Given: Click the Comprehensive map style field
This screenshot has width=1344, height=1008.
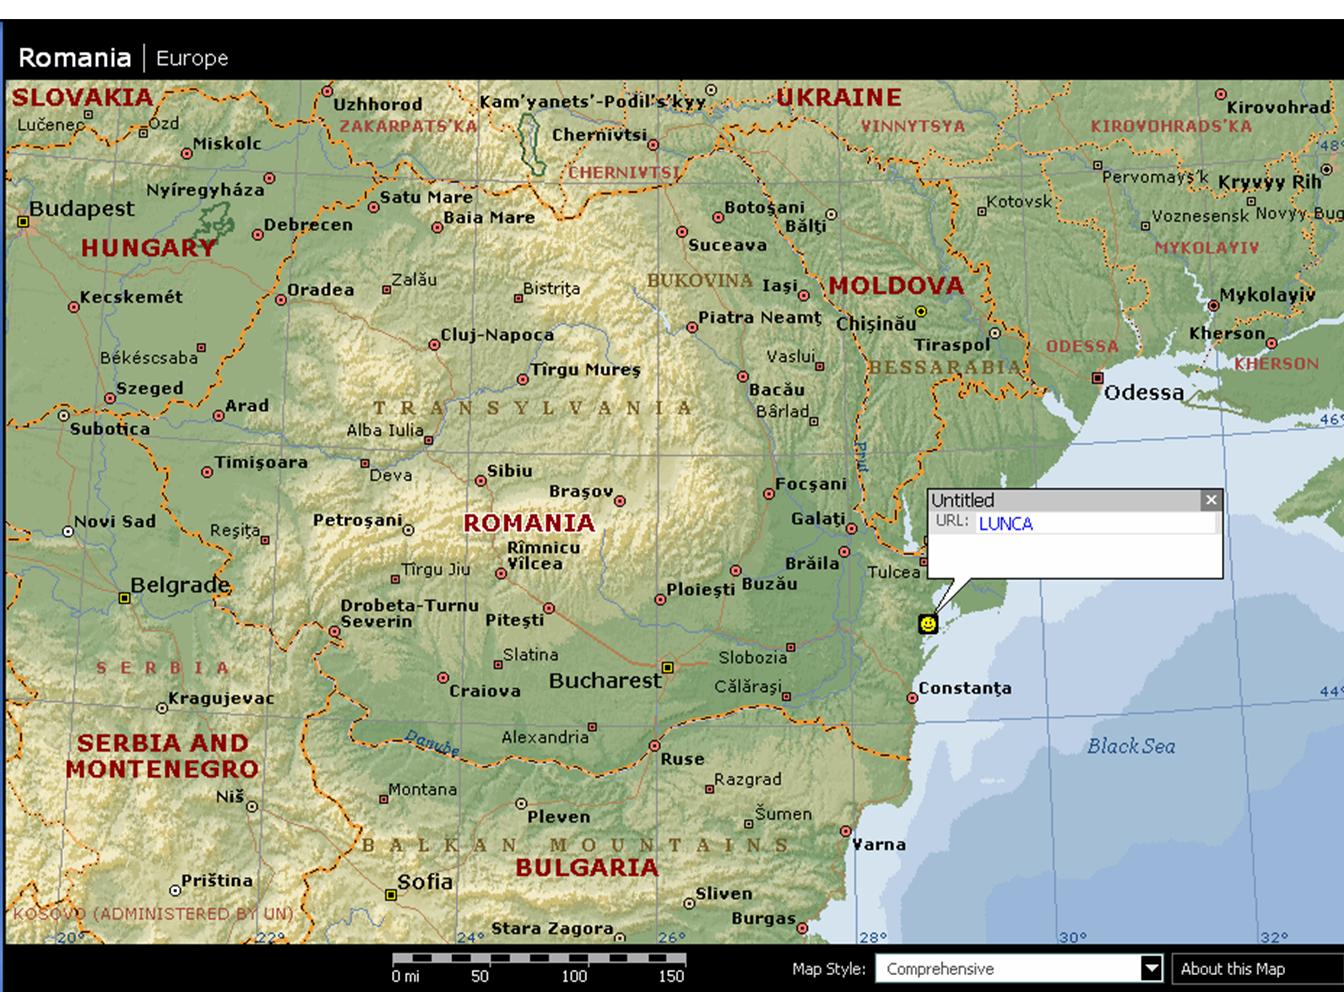Looking at the screenshot, I should [1008, 968].
